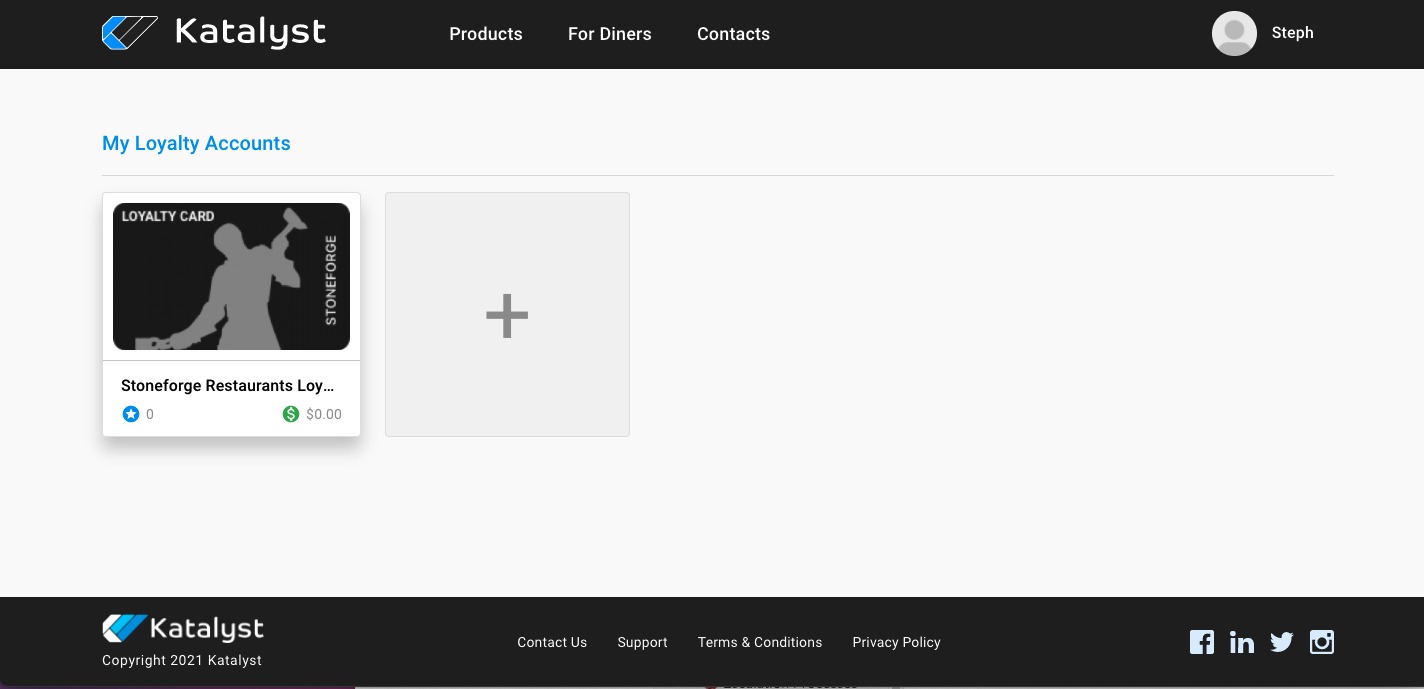
Task: Select the Stoneforge Restaurants Loyalty title
Action: (227, 386)
